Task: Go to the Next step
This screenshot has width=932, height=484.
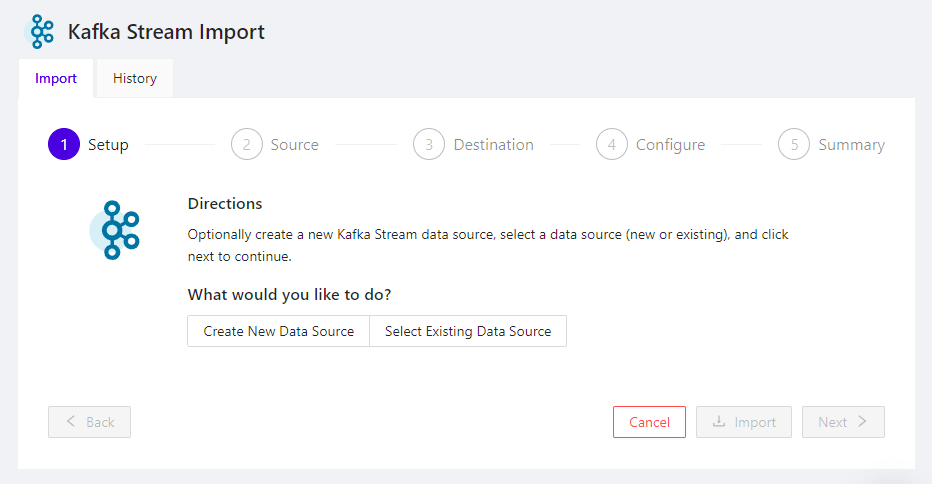Action: pyautogui.click(x=843, y=422)
